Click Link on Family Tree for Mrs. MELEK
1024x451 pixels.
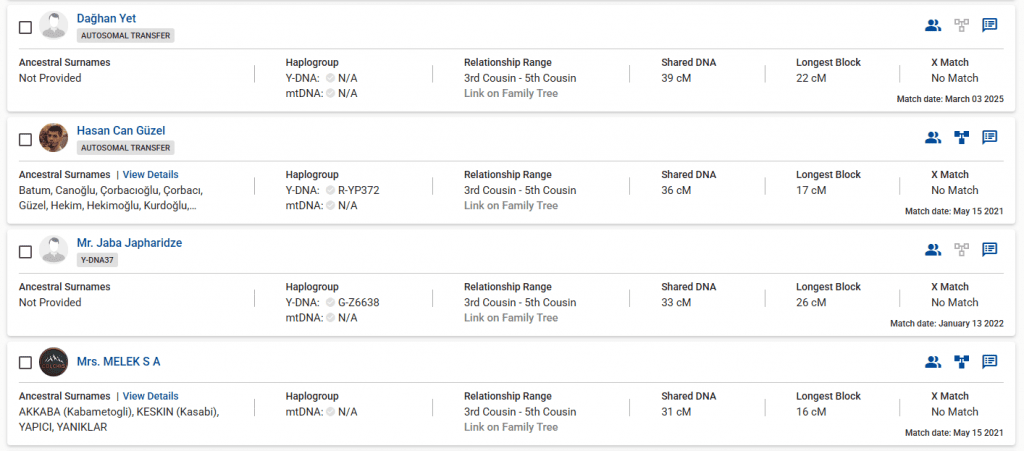click(x=510, y=428)
